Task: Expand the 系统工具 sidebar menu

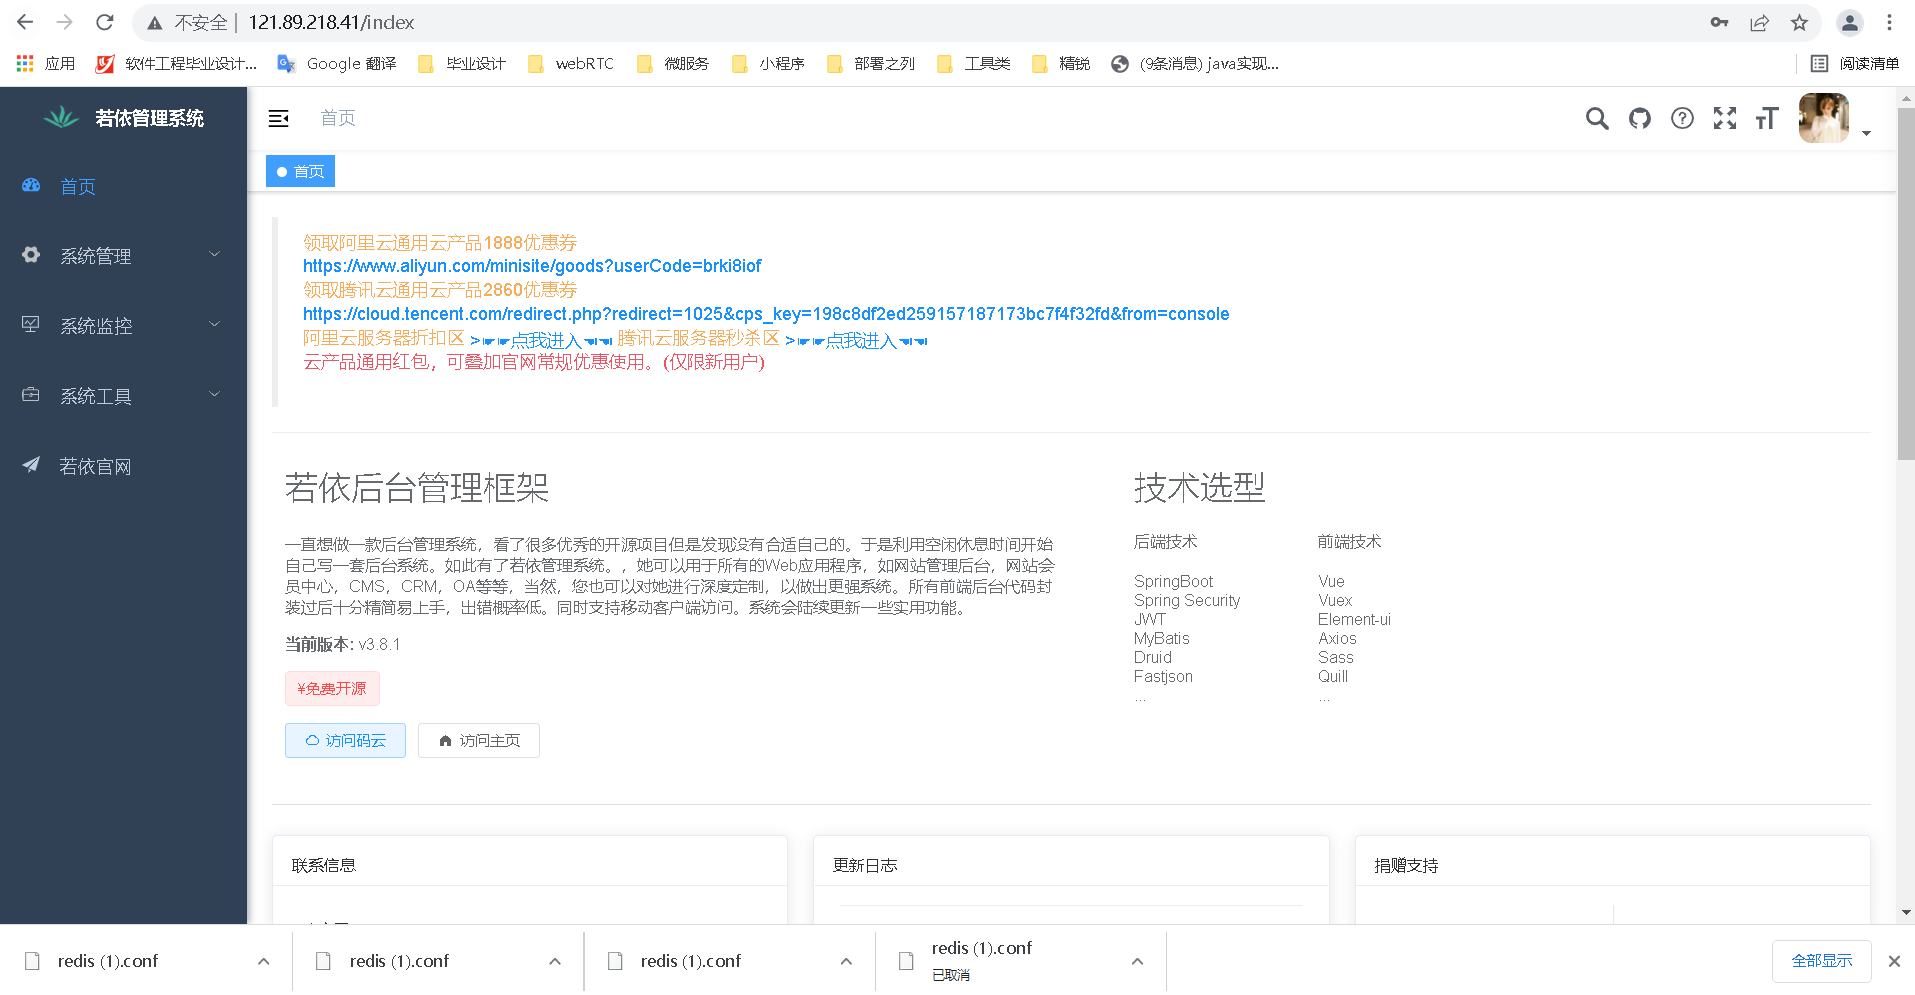Action: 123,396
